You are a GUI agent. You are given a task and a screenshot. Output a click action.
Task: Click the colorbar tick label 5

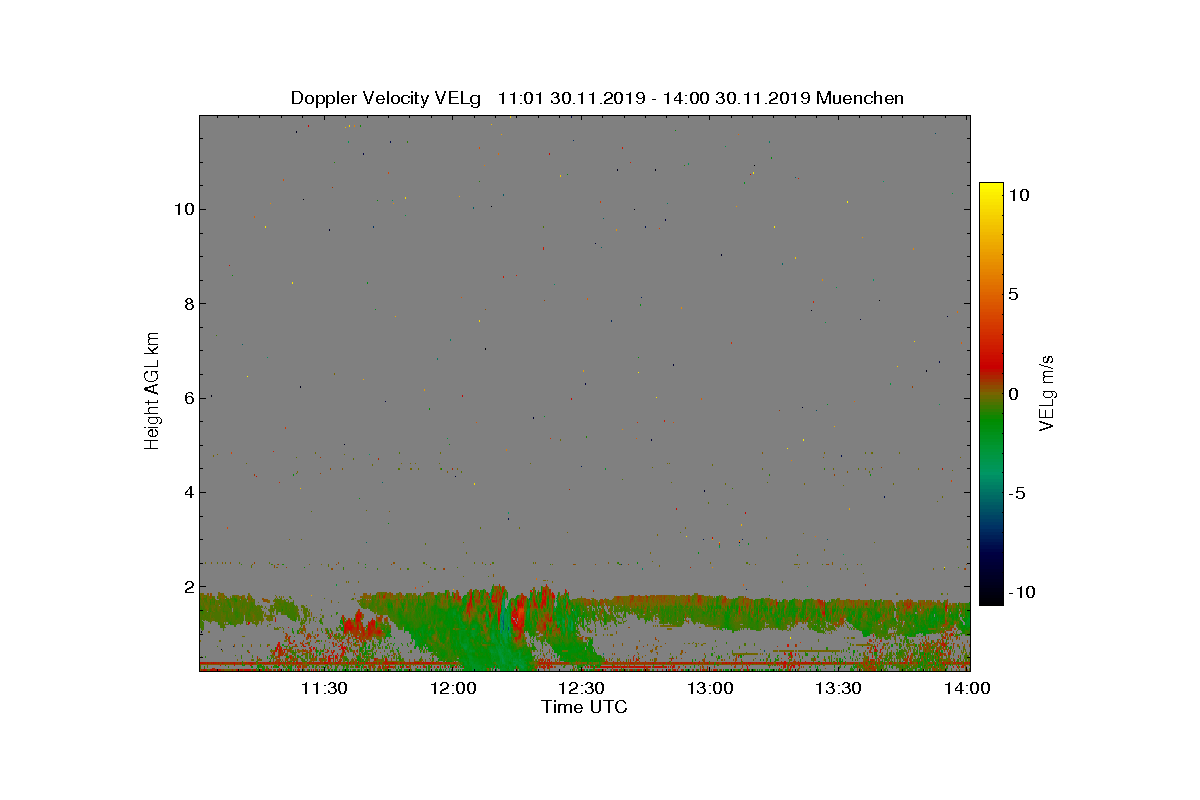tap(1013, 294)
